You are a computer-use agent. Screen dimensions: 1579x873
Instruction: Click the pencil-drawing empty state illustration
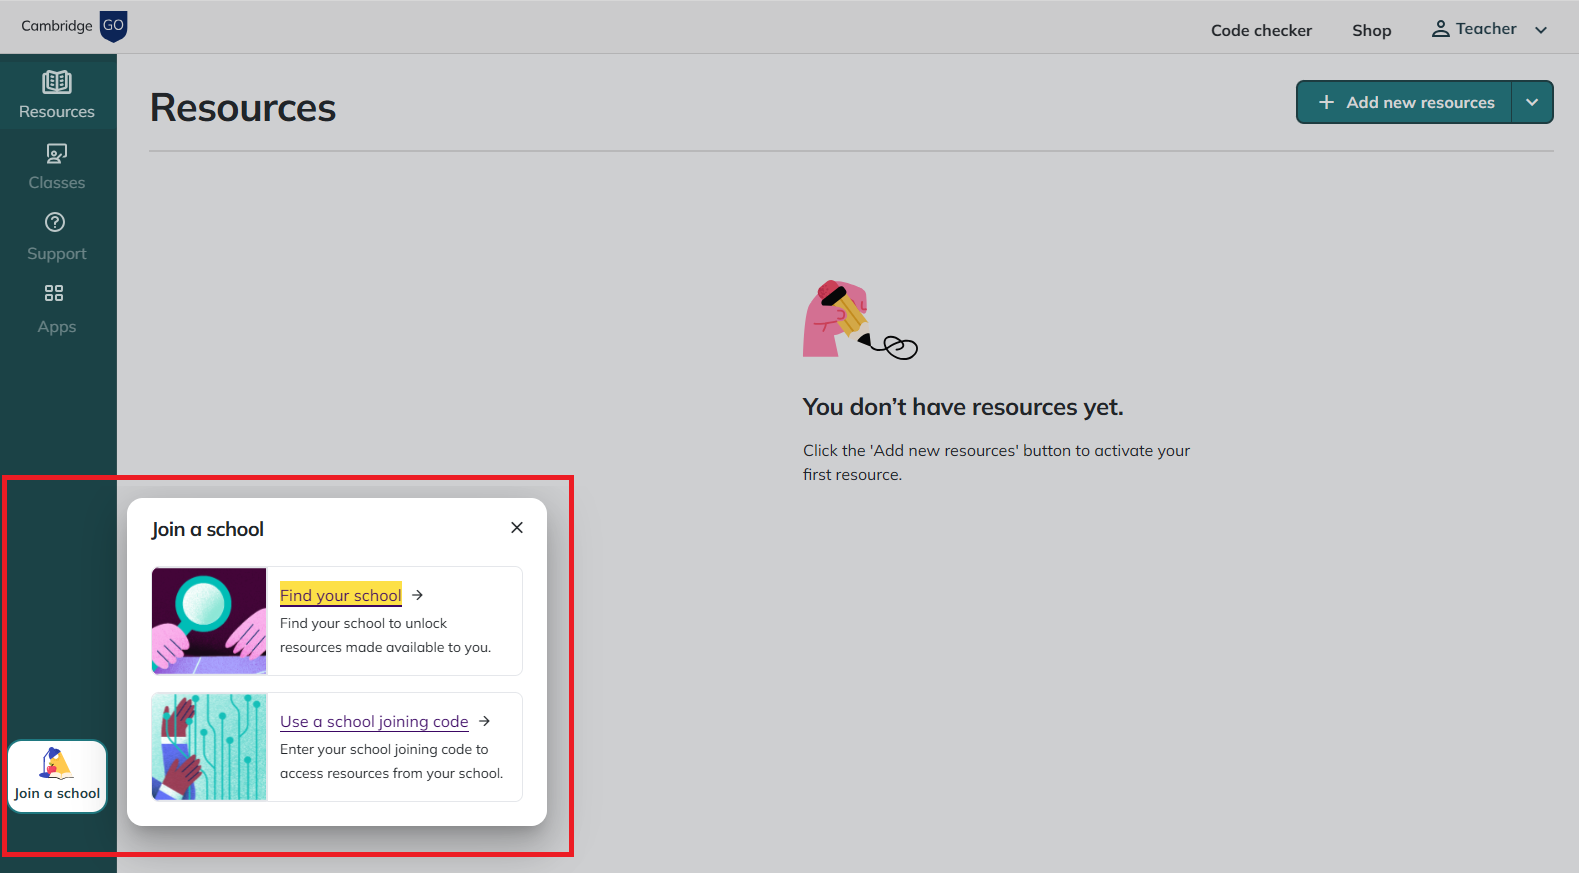860,320
